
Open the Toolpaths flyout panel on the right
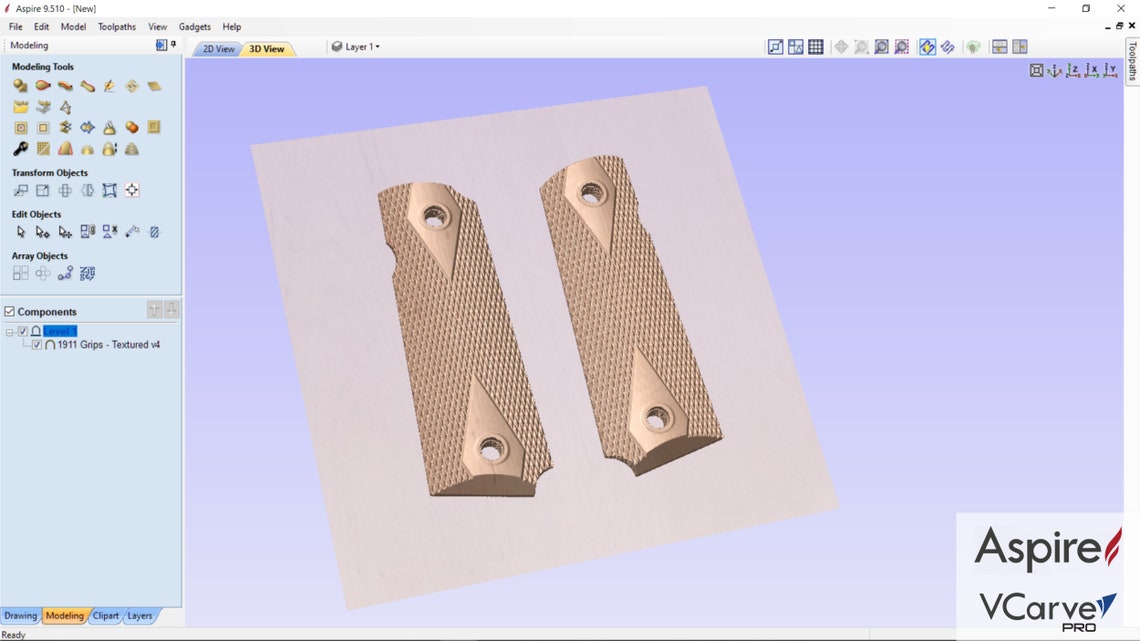(1131, 62)
